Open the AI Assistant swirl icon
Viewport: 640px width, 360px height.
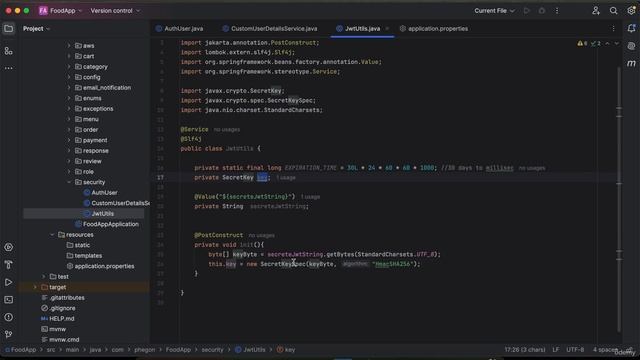(x=631, y=46)
